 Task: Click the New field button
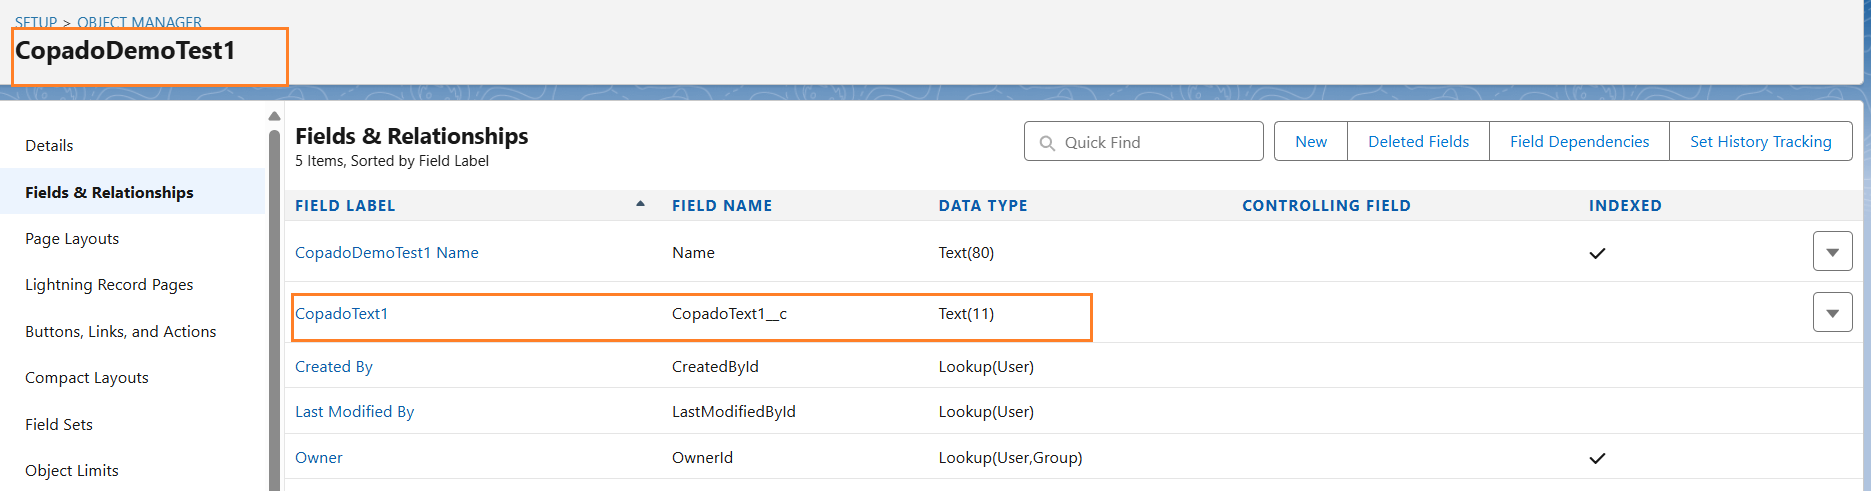tap(1311, 141)
